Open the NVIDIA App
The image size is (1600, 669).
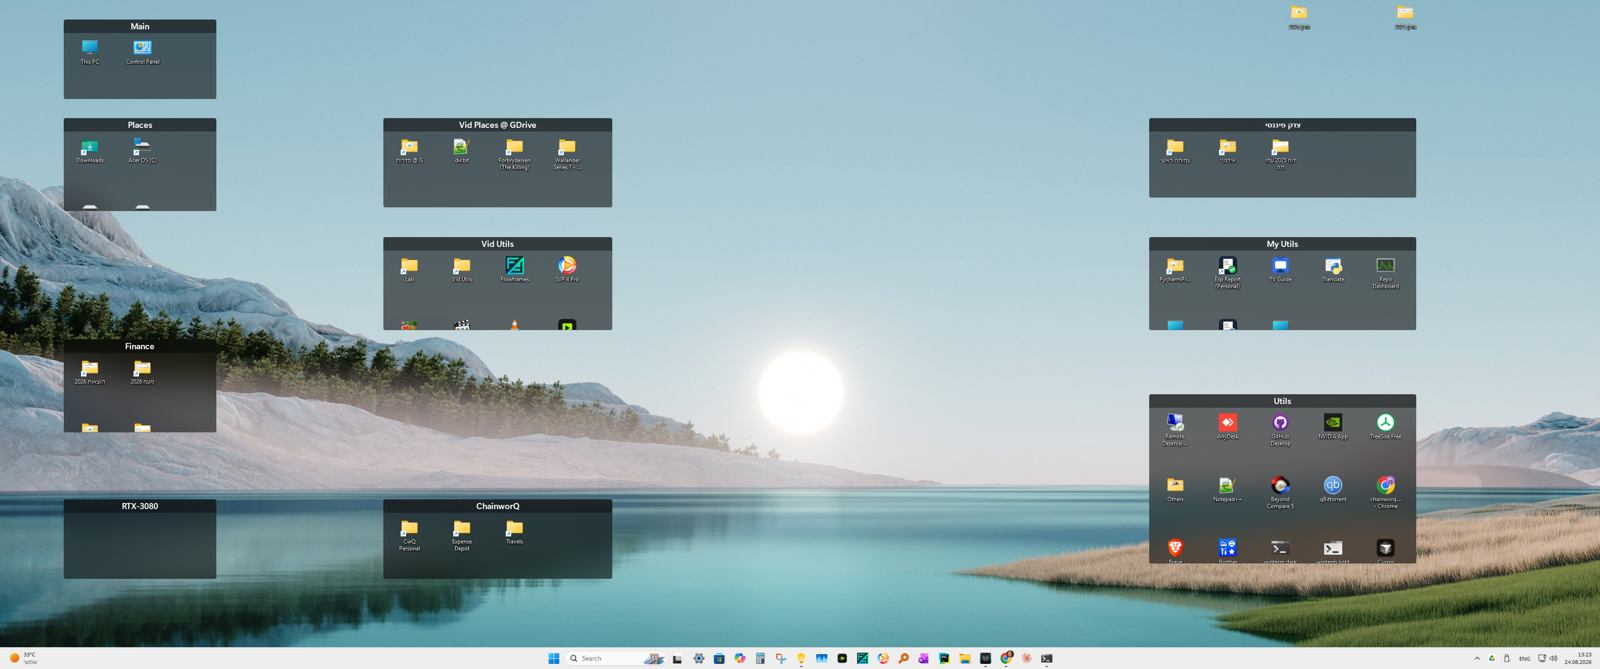[x=1333, y=426]
